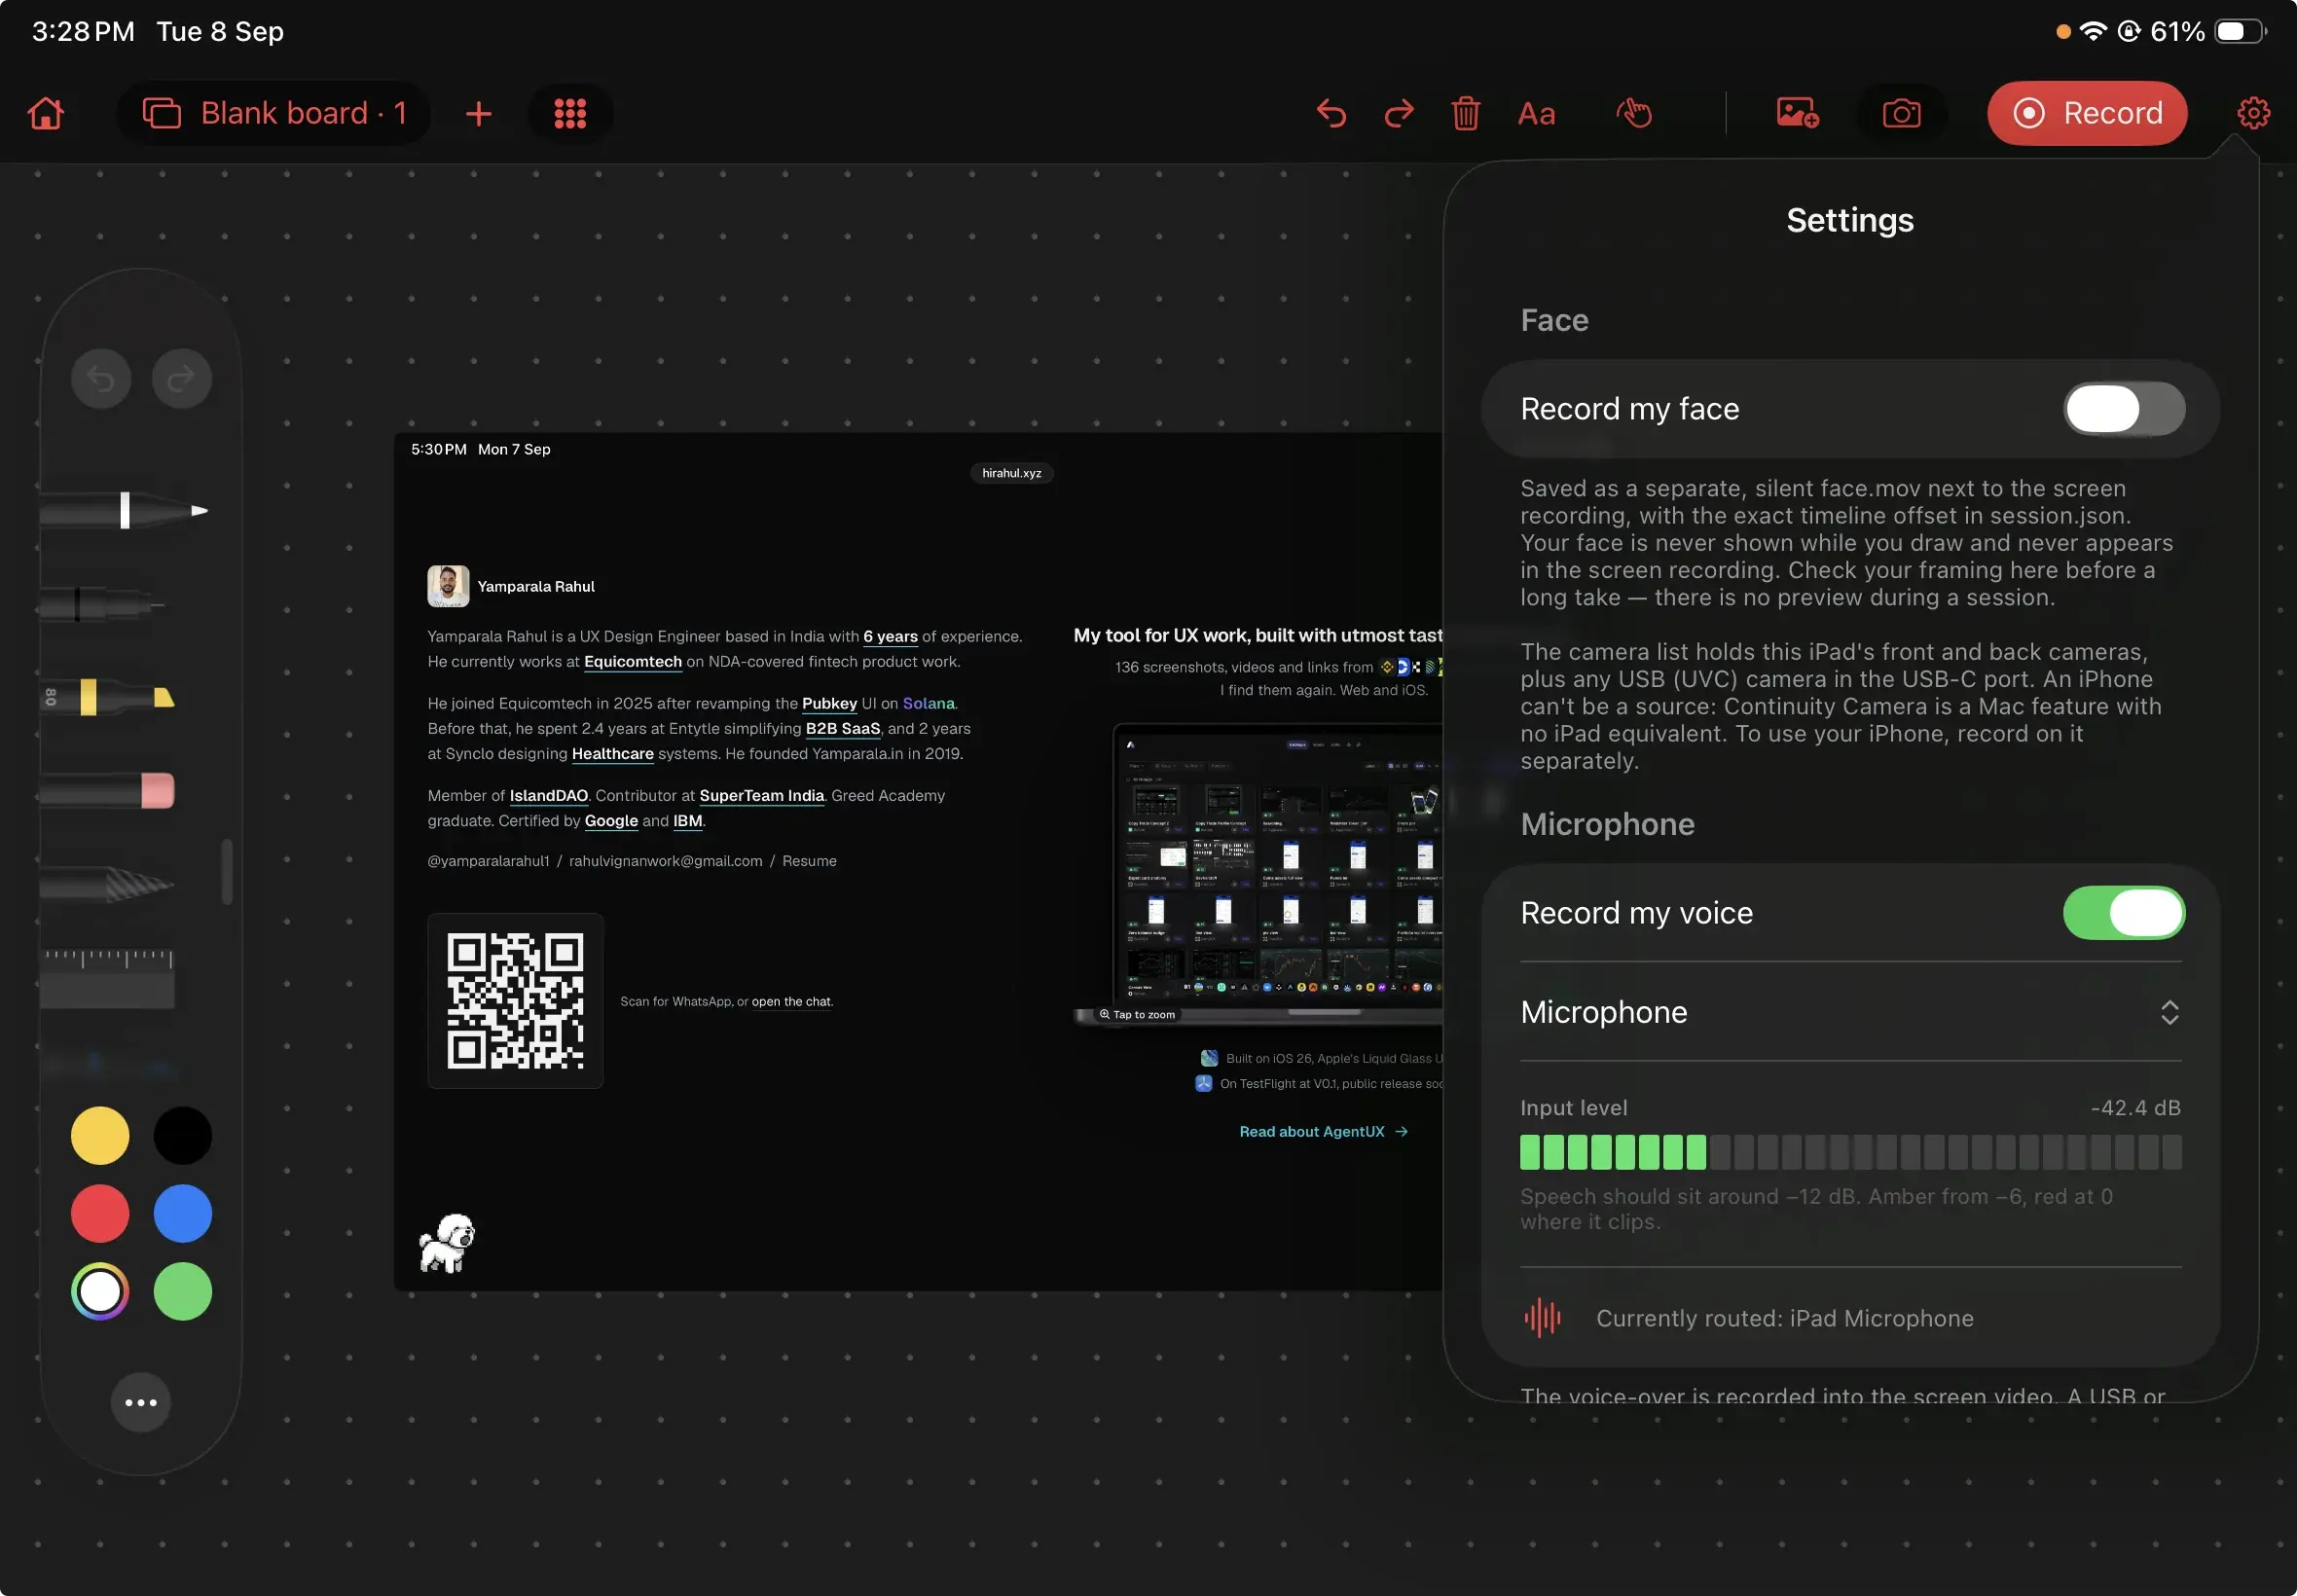This screenshot has width=2297, height=1596.
Task: Click the Input level meter bar
Action: [1850, 1152]
